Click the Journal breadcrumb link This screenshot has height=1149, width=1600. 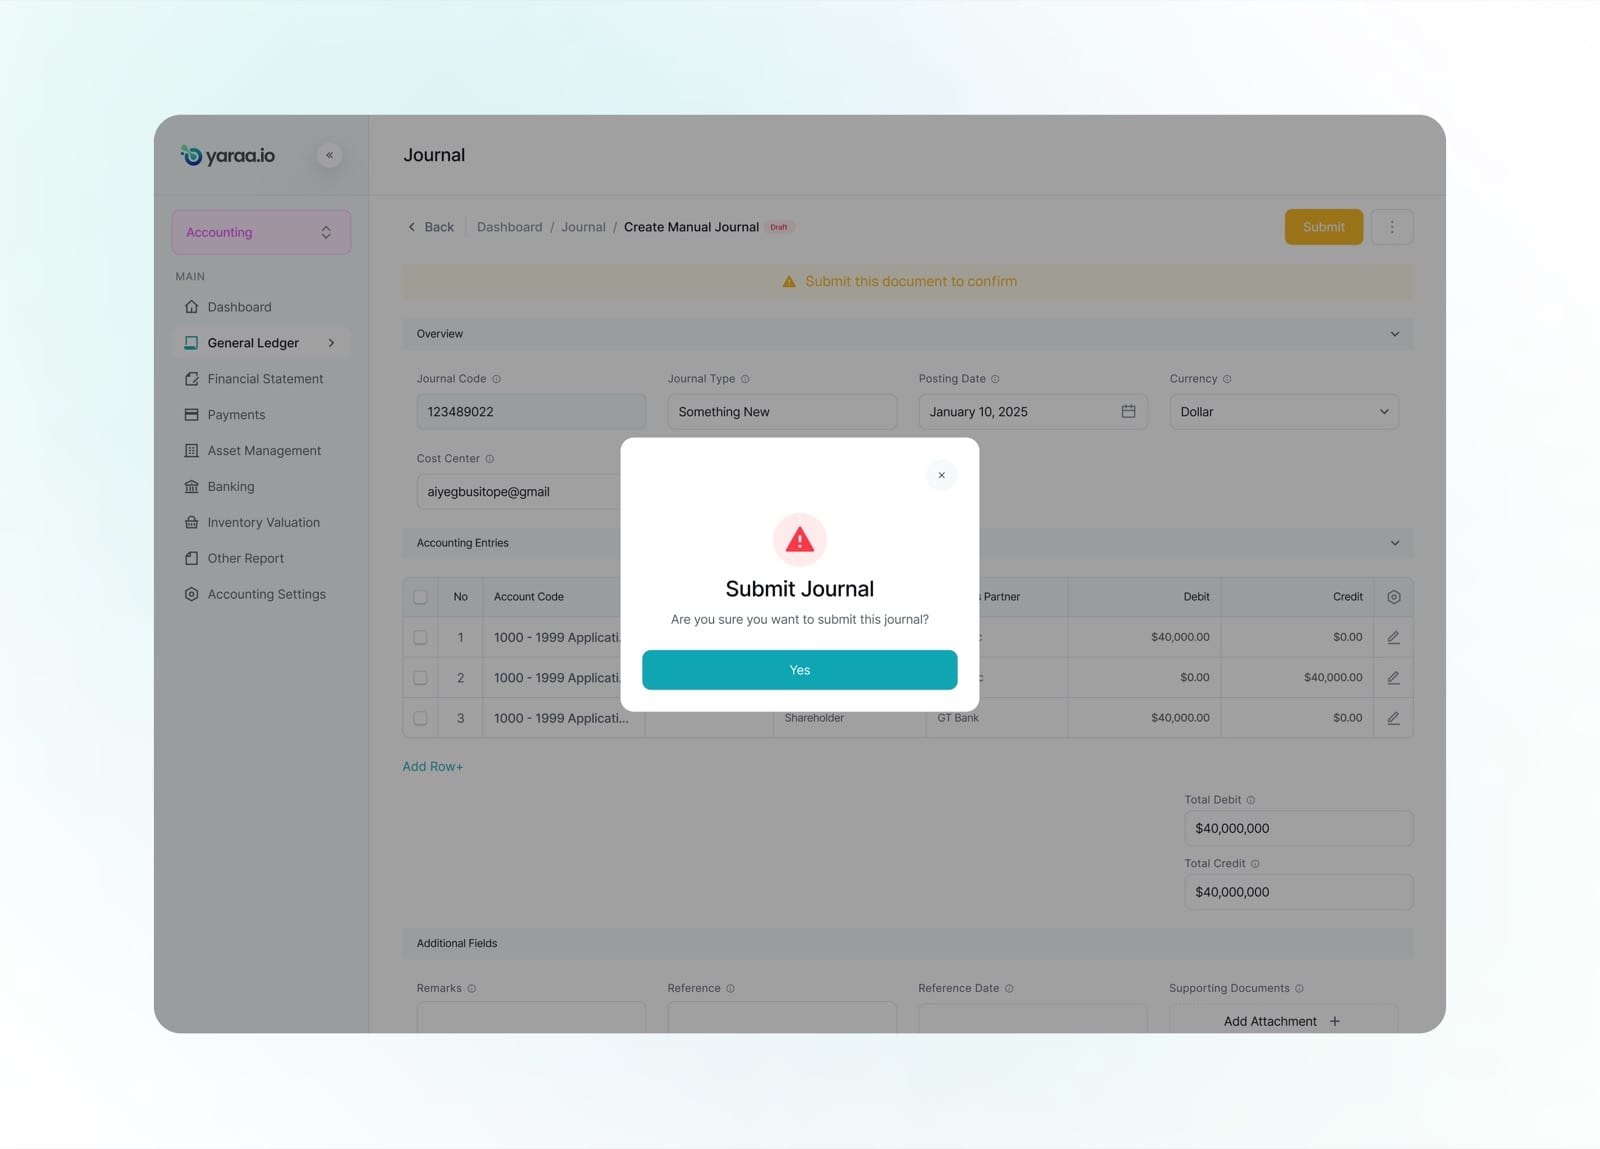tap(583, 227)
